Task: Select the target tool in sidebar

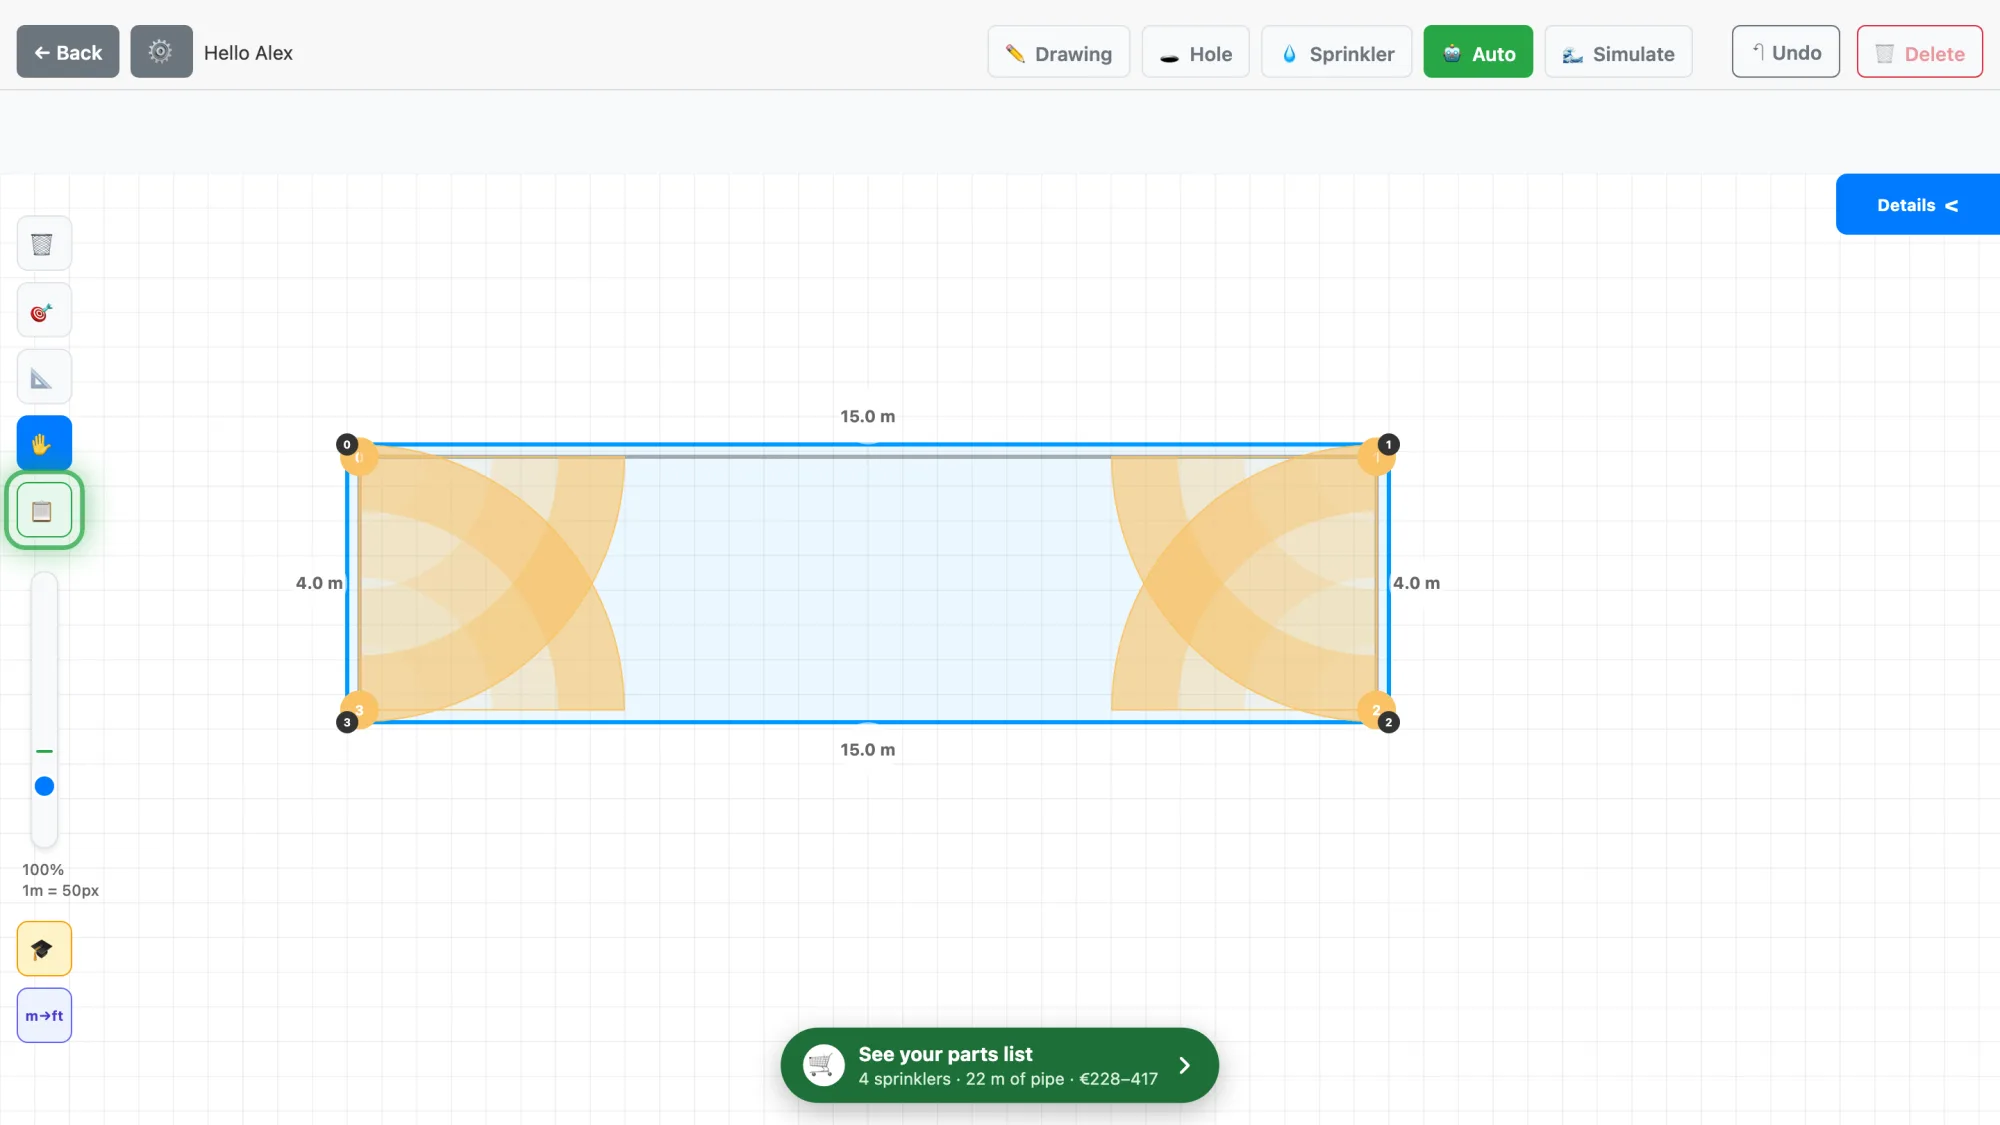Action: tap(44, 311)
